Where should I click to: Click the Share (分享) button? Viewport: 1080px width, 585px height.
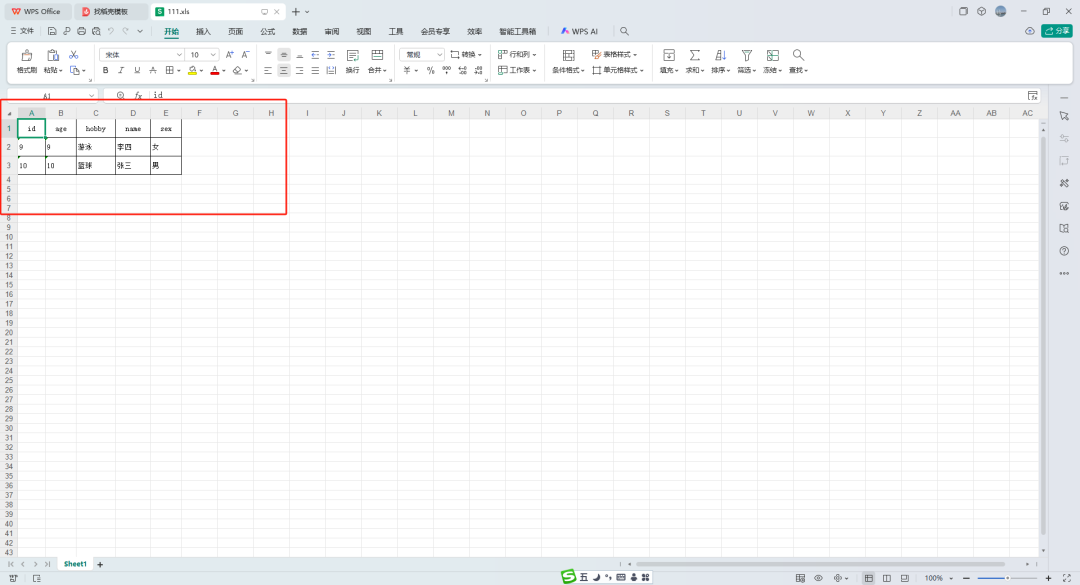tap(1056, 31)
